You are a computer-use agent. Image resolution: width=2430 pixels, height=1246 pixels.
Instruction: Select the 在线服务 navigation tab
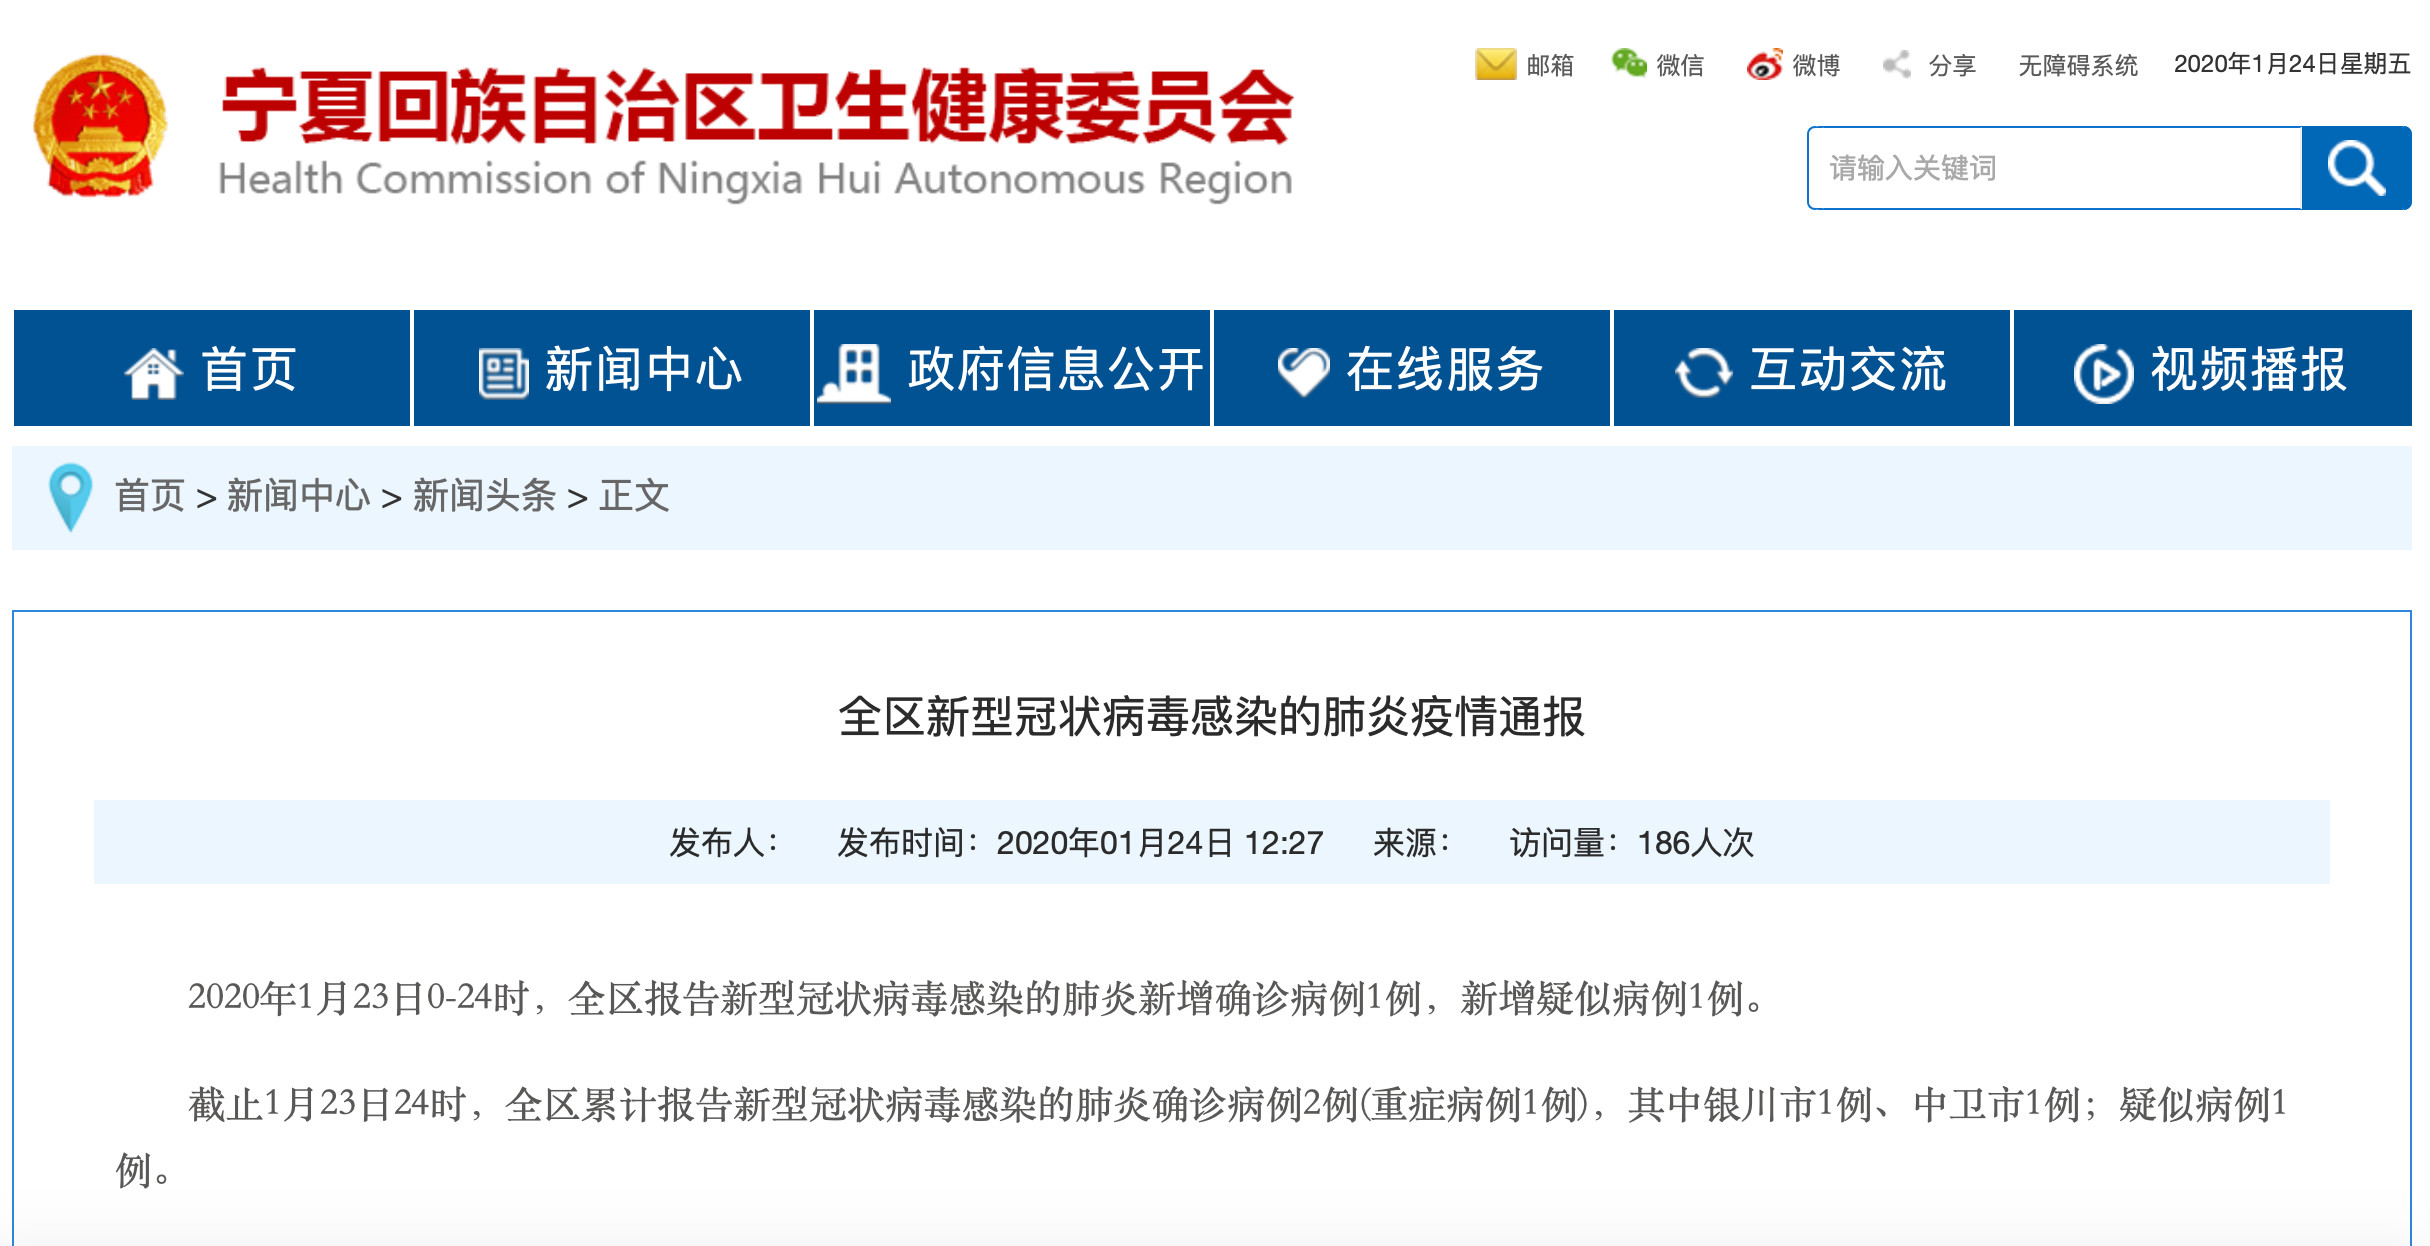click(x=1444, y=370)
